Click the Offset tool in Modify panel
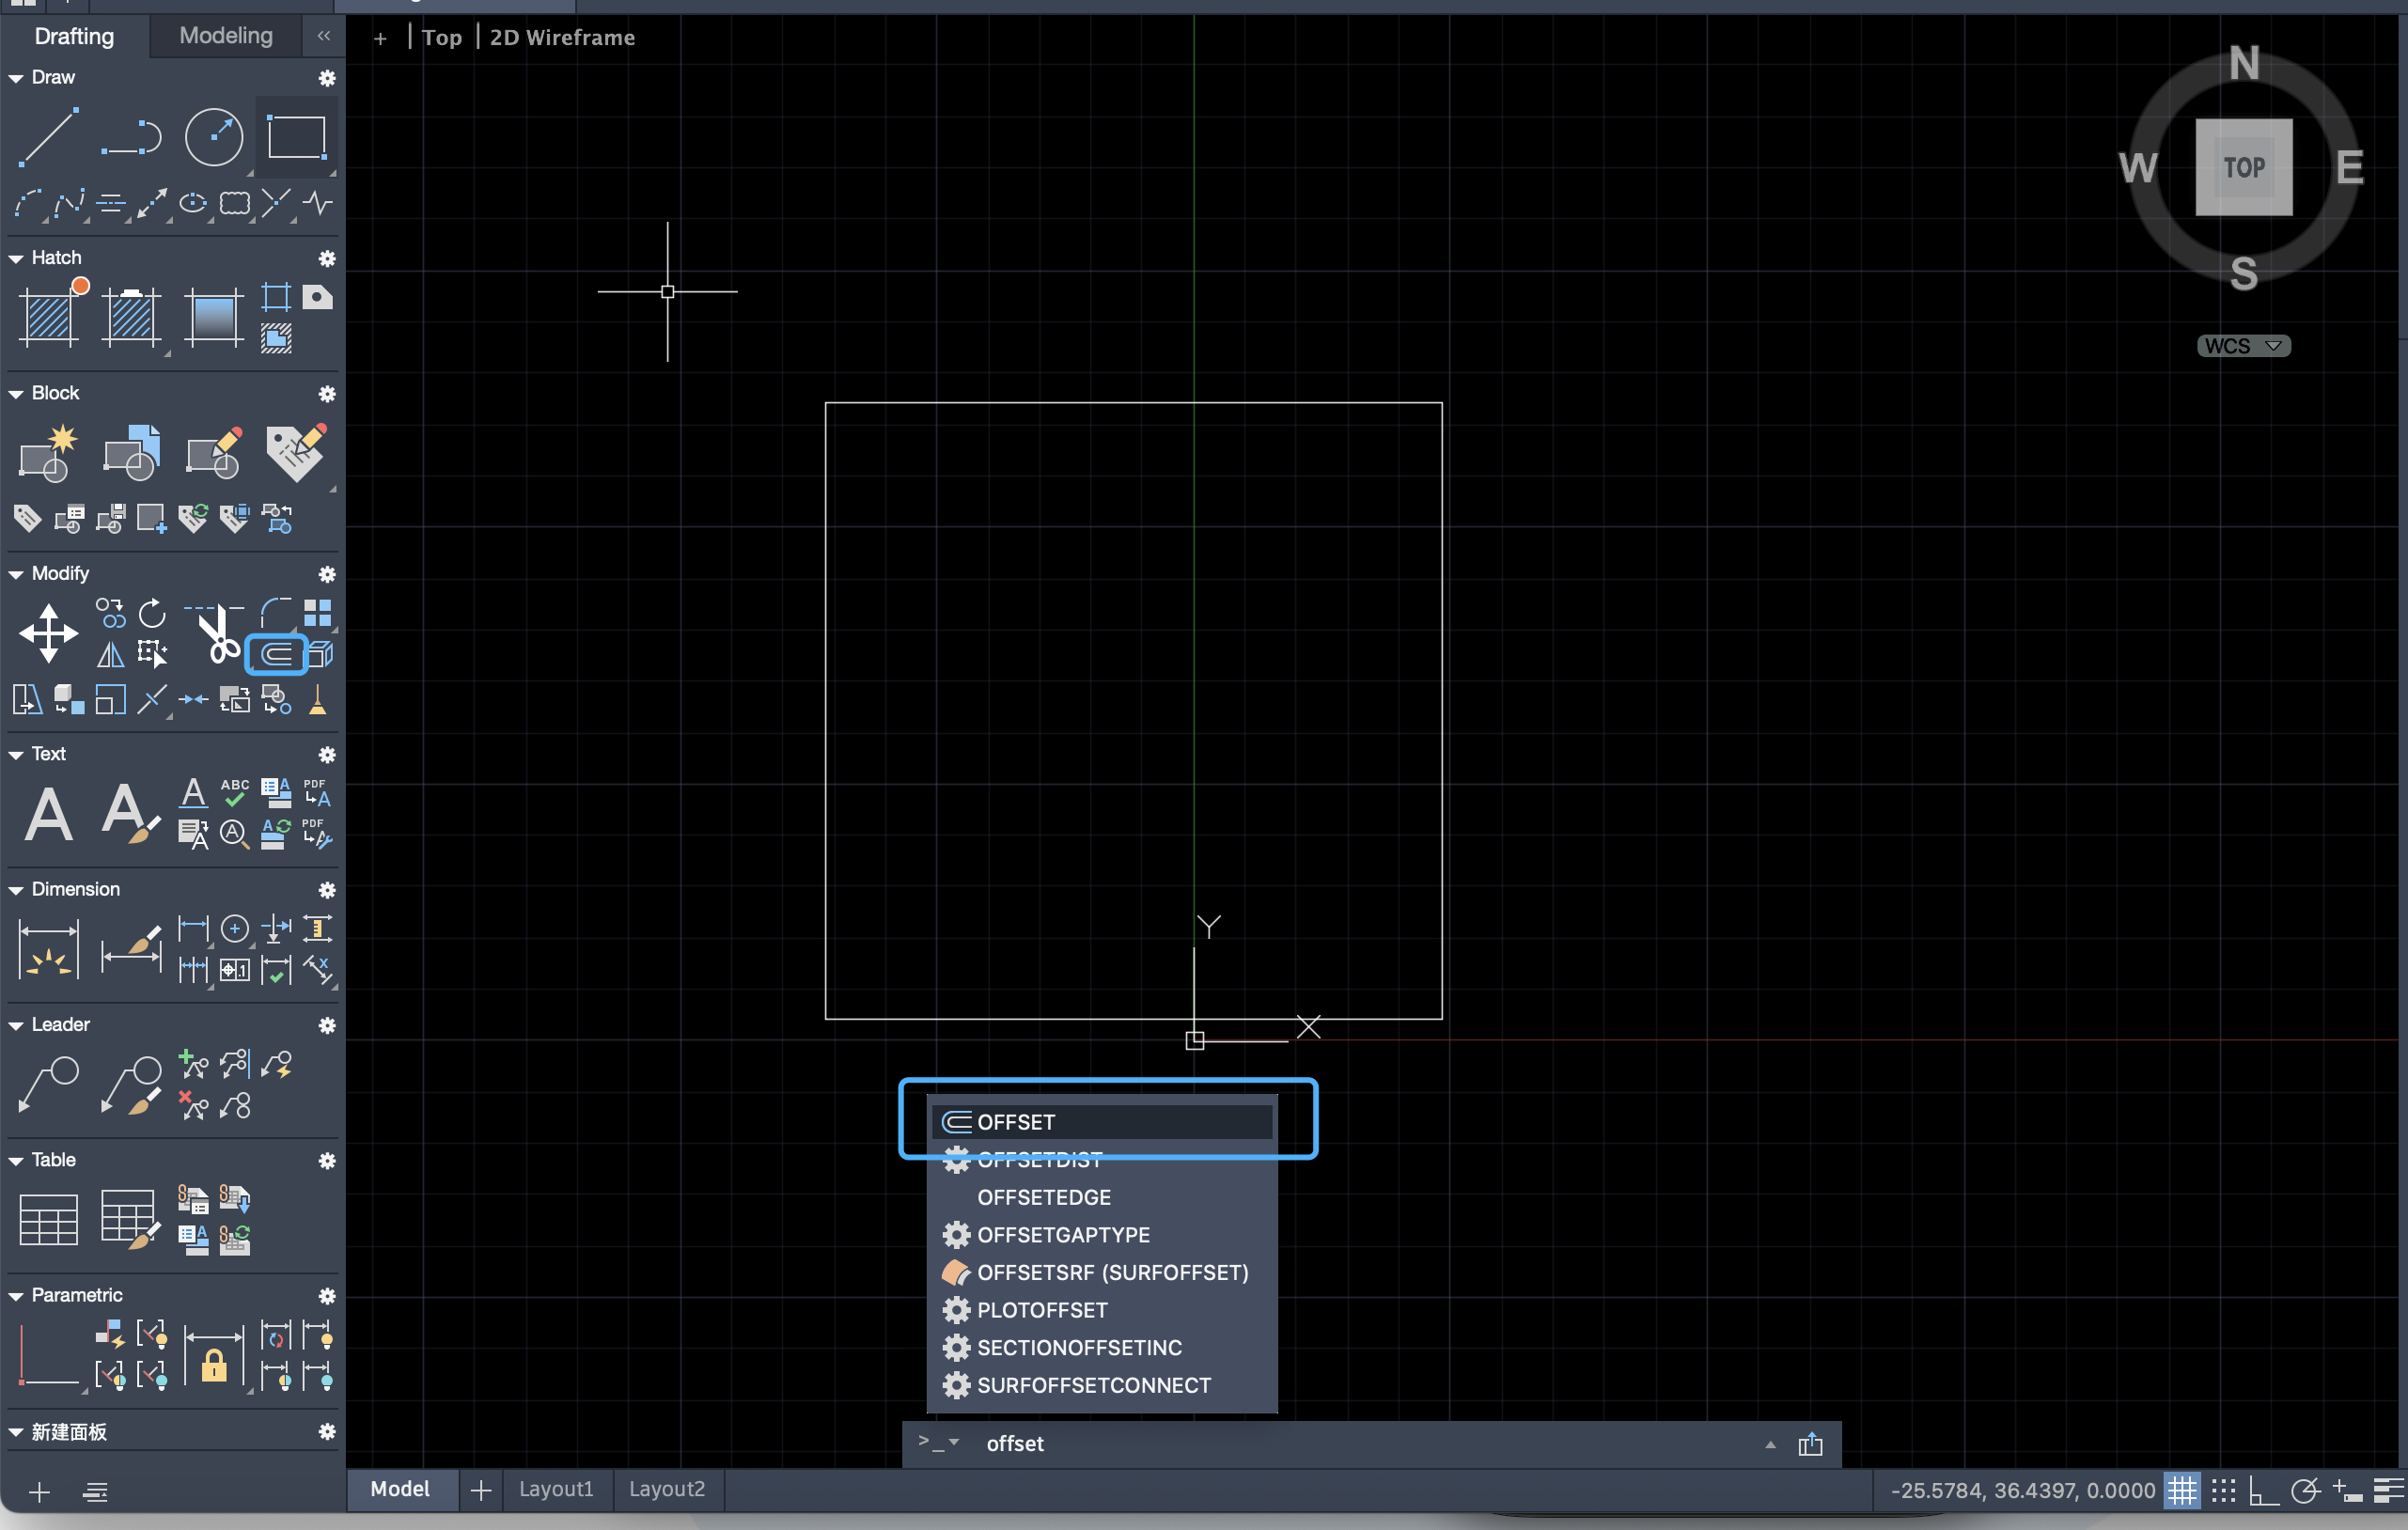Image resolution: width=2408 pixels, height=1530 pixels. coord(276,655)
